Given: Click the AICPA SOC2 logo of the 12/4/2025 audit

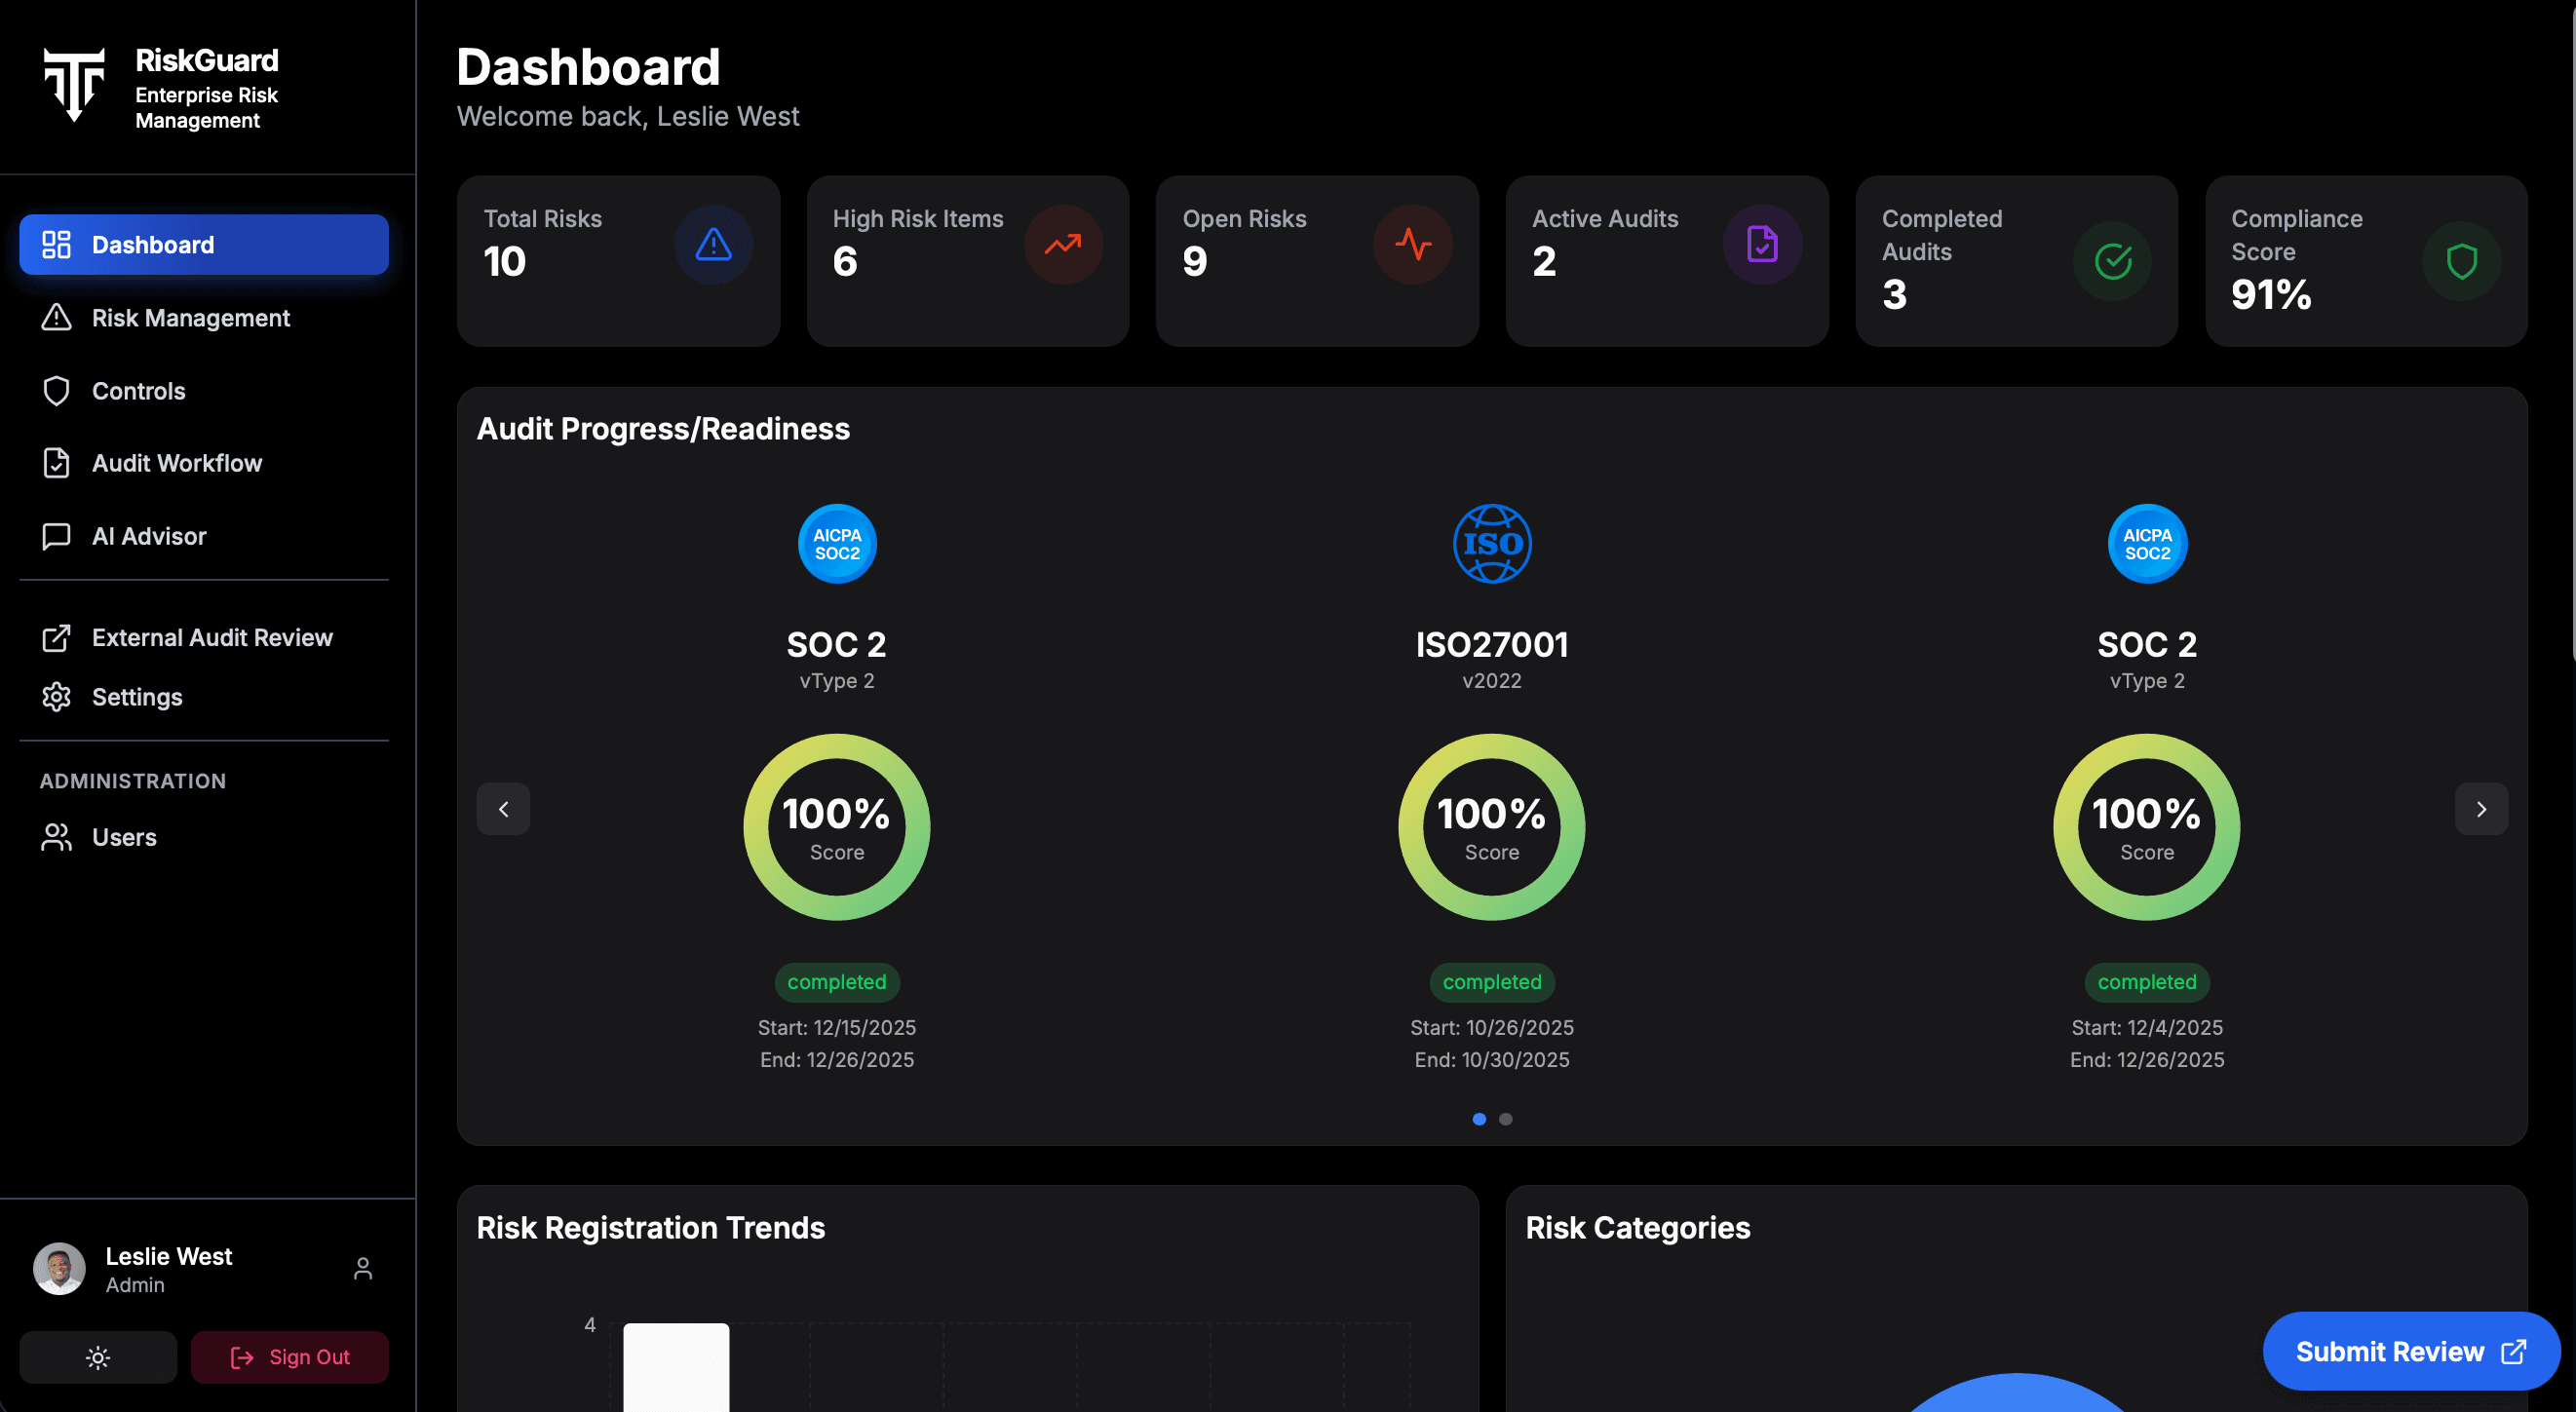Looking at the screenshot, I should (2147, 544).
